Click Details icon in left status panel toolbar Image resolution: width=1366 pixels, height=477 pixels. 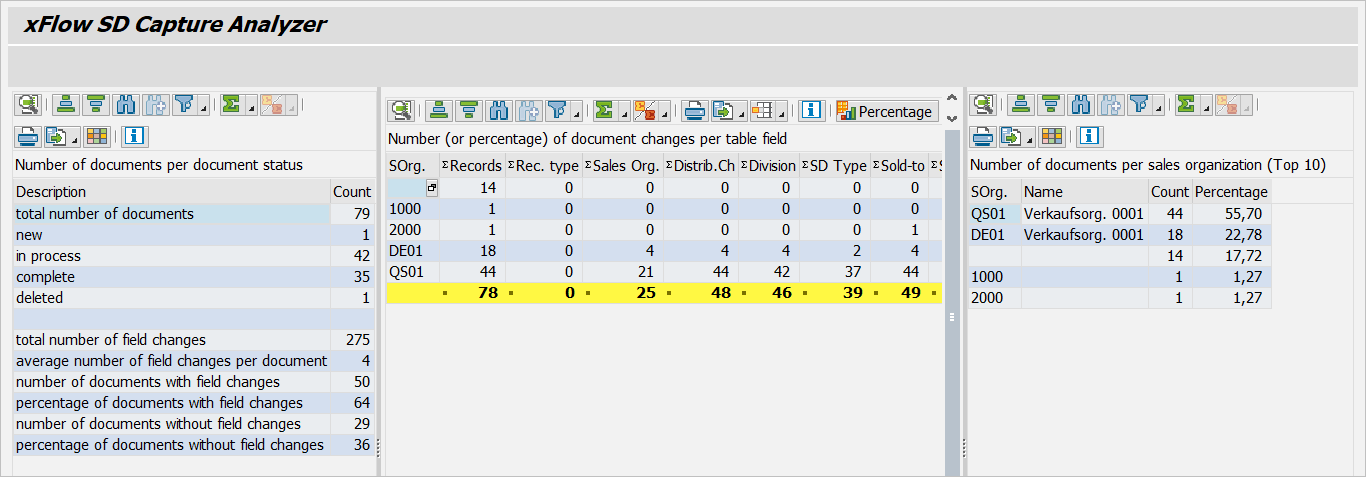coord(26,104)
